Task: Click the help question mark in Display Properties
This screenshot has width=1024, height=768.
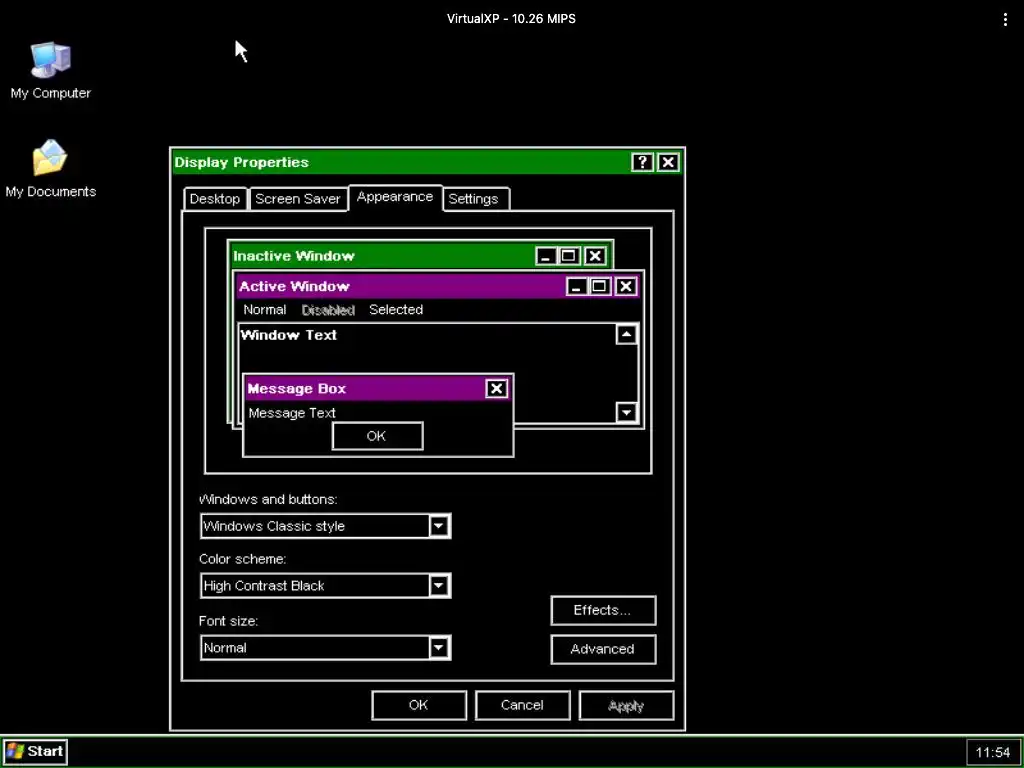Action: pyautogui.click(x=642, y=162)
